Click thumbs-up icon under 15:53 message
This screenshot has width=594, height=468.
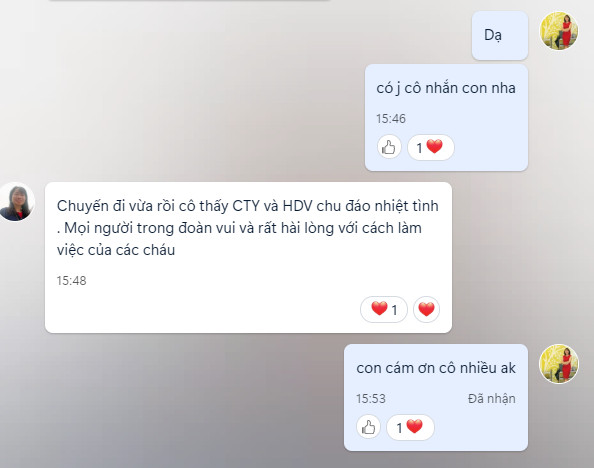tap(368, 427)
